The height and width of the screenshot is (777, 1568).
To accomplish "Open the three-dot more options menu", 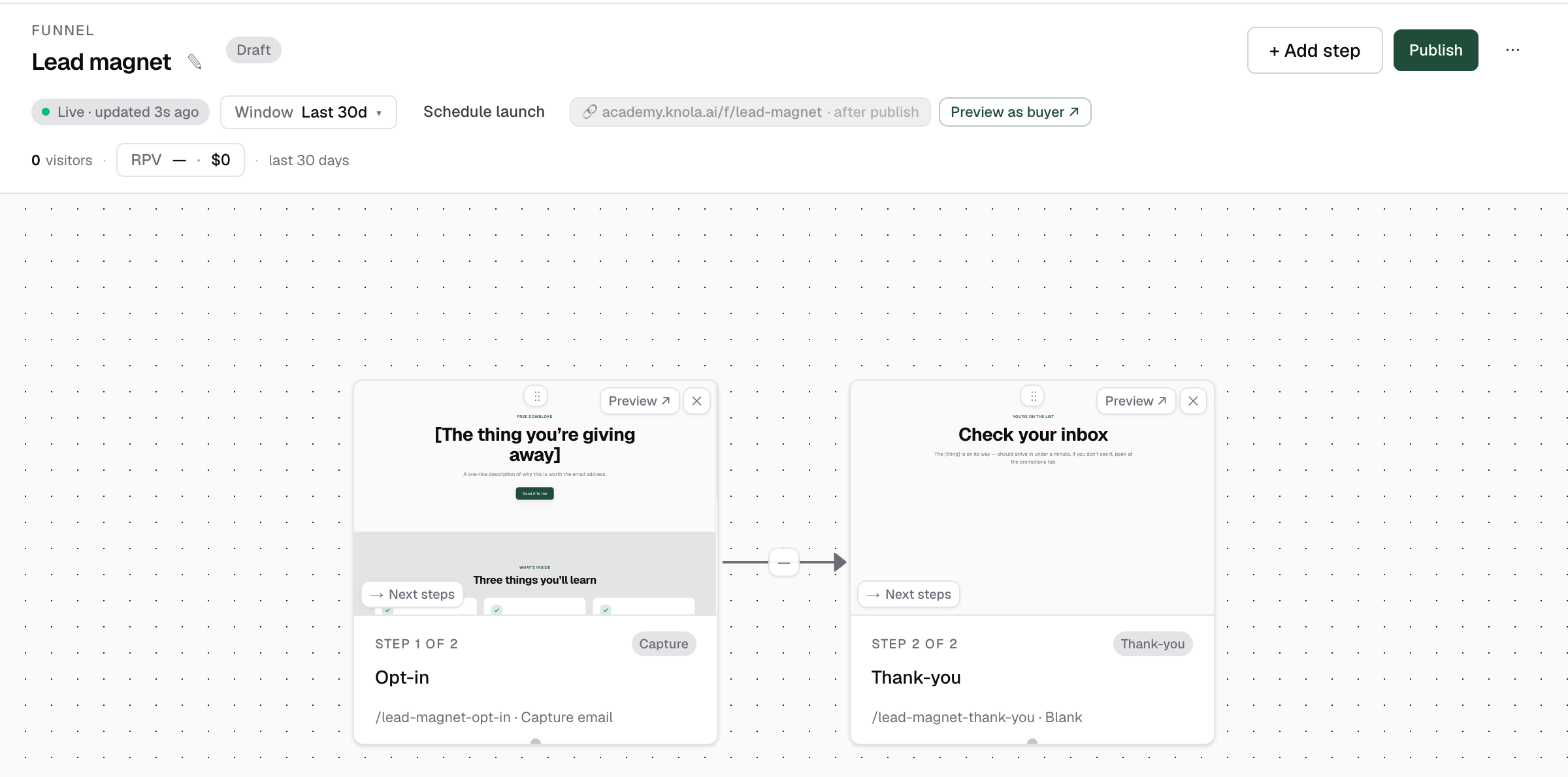I will pos(1512,50).
